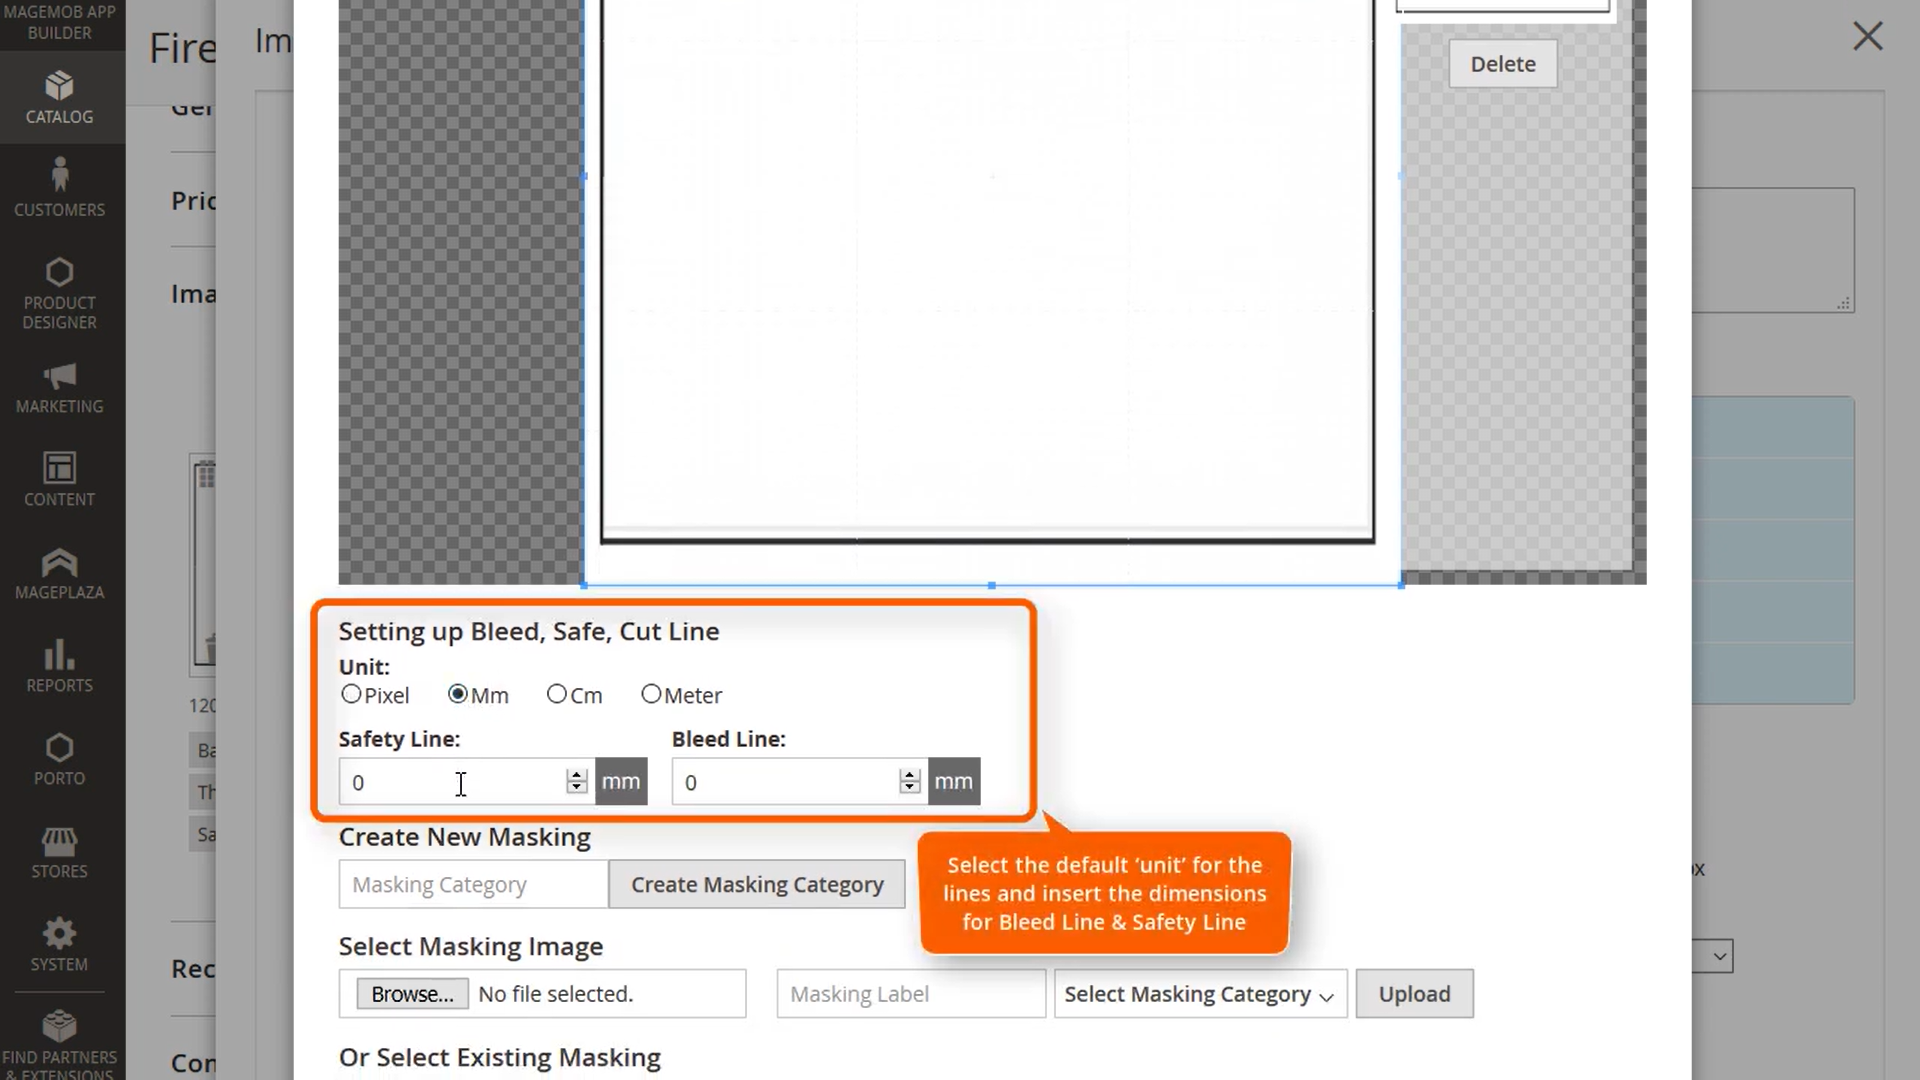Select Mm unit radio button

click(456, 694)
